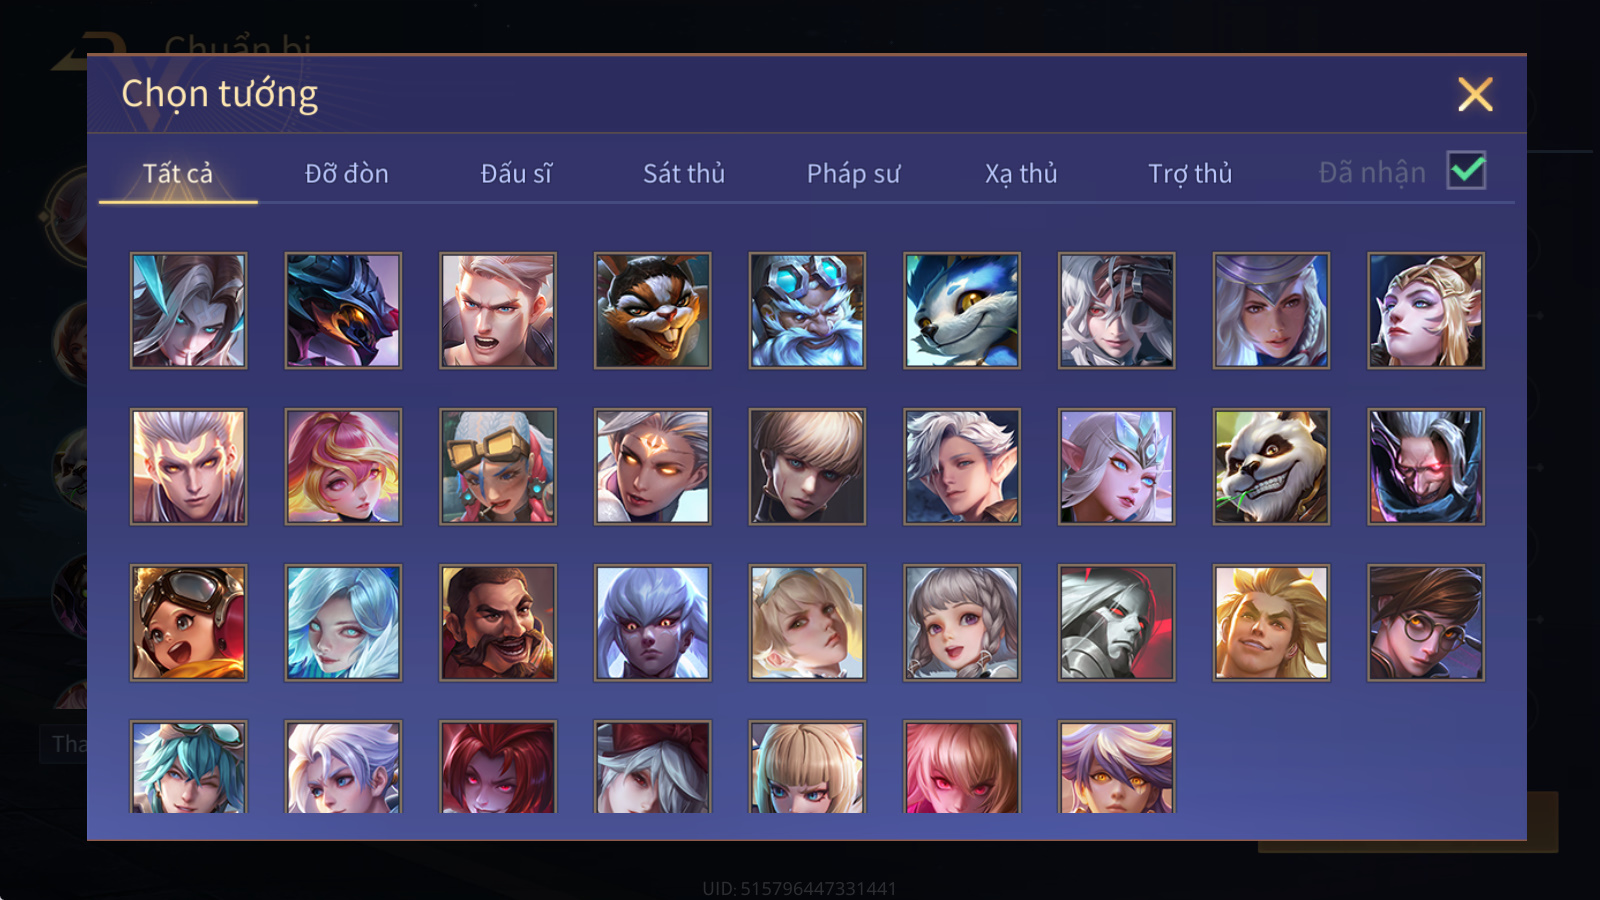Switch to the Đỡ đòn tab
This screenshot has width=1600, height=900.
pos(346,173)
